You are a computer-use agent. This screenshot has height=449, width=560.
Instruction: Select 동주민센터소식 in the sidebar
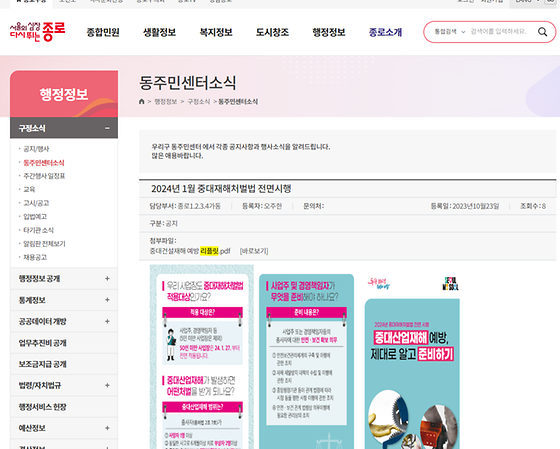pyautogui.click(x=44, y=163)
